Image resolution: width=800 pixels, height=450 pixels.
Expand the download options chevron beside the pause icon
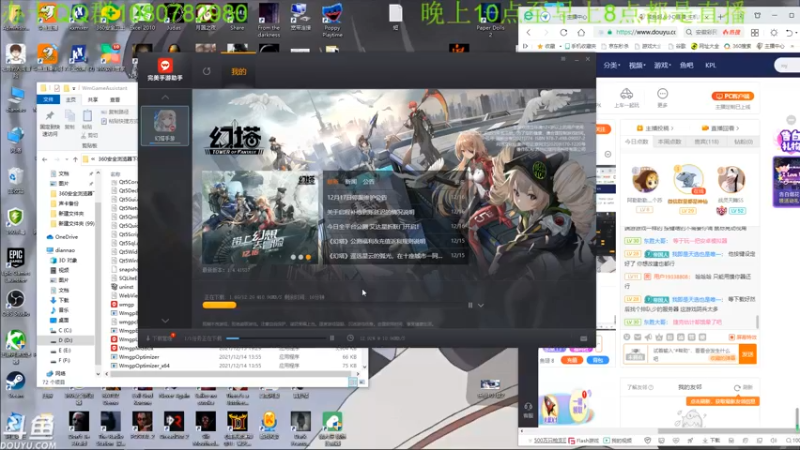coord(481,305)
